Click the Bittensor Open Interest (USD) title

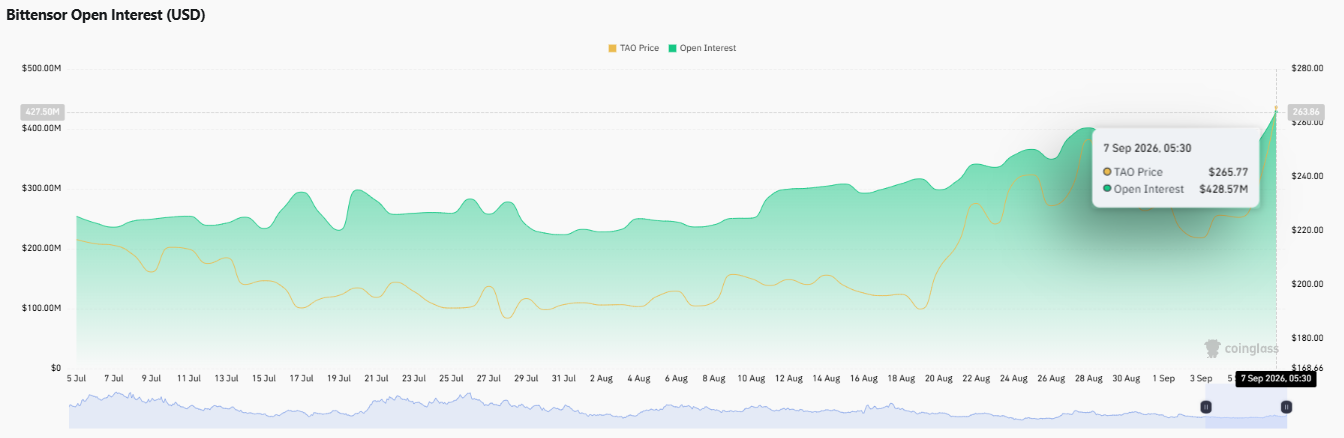pyautogui.click(x=106, y=15)
